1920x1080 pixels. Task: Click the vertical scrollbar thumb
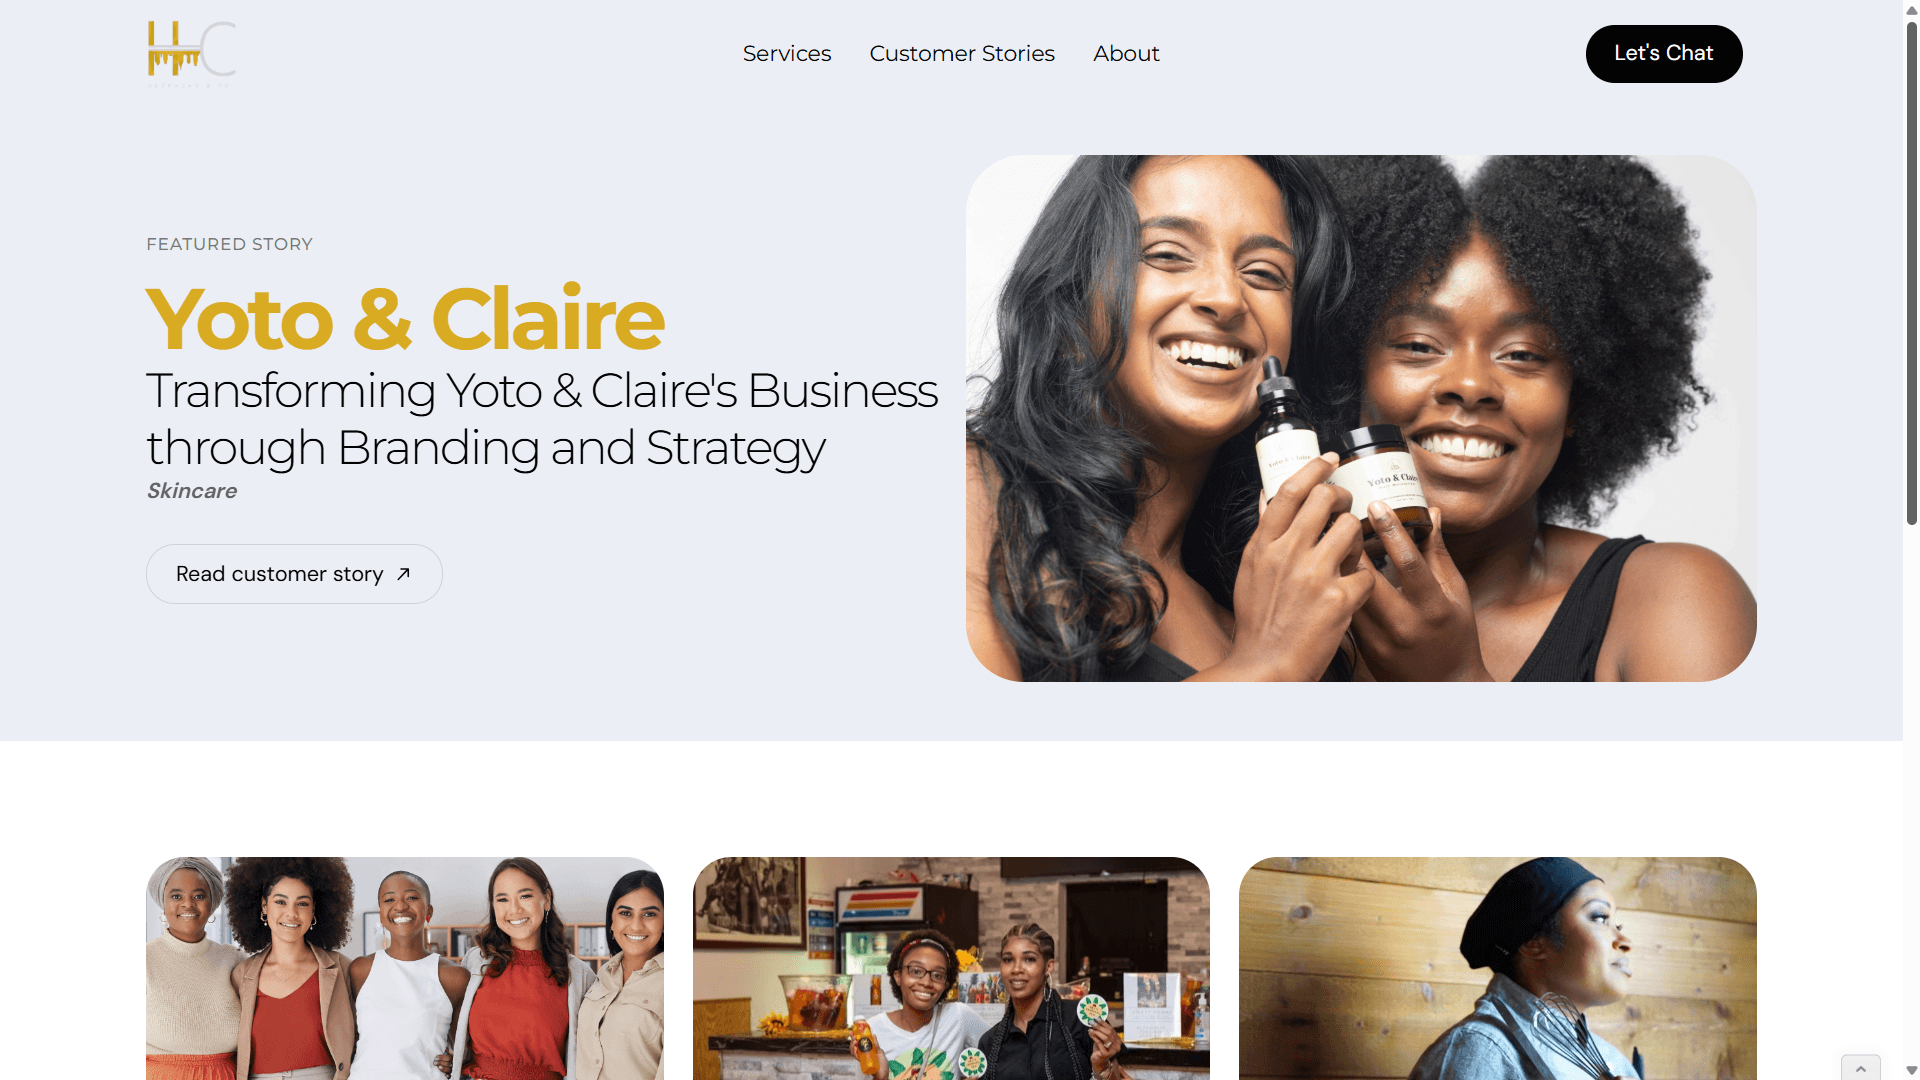[1911, 272]
